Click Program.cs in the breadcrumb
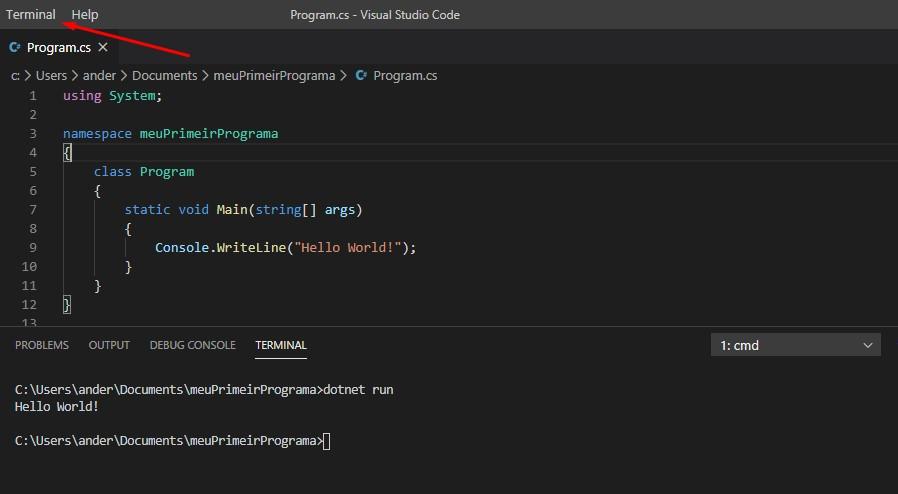This screenshot has height=494, width=898. click(x=405, y=75)
